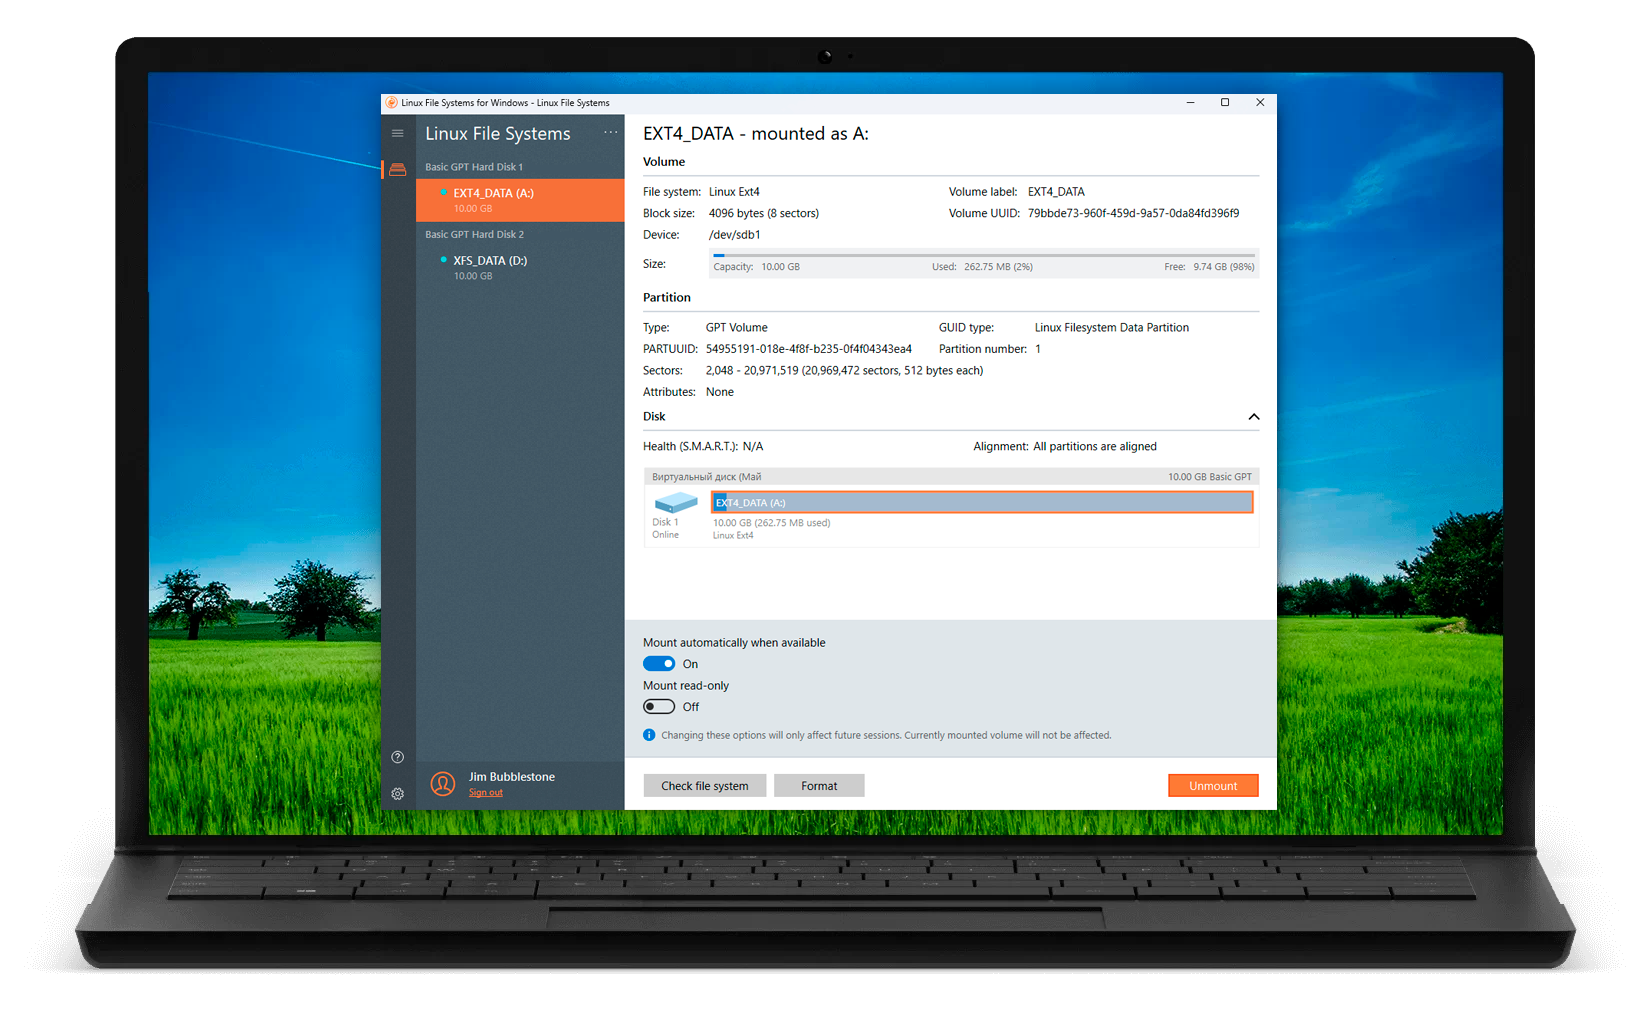The height and width of the screenshot is (1032, 1652).
Task: Click the Volume UUID value
Action: [x=1133, y=213]
